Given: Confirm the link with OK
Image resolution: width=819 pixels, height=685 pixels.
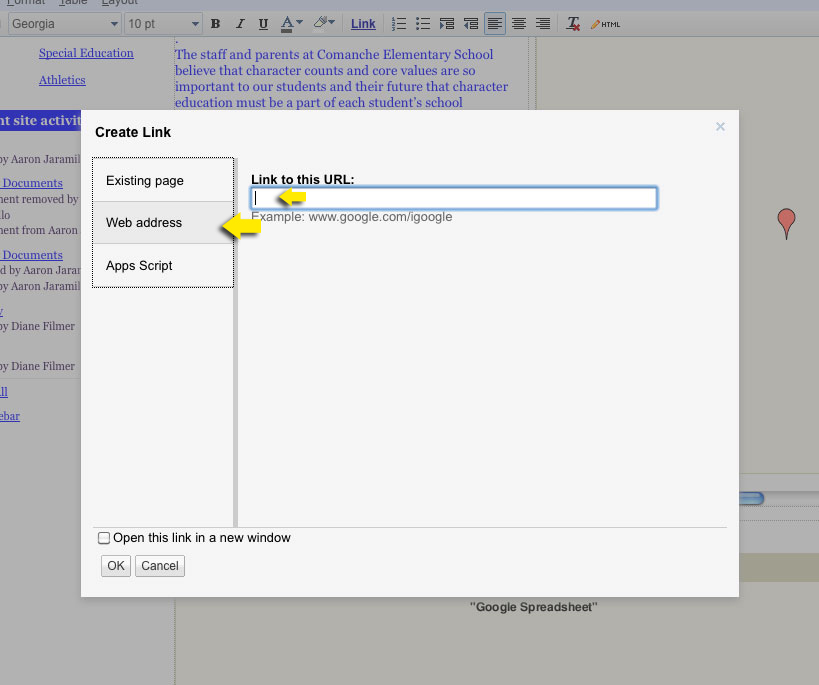Looking at the screenshot, I should pos(116,566).
